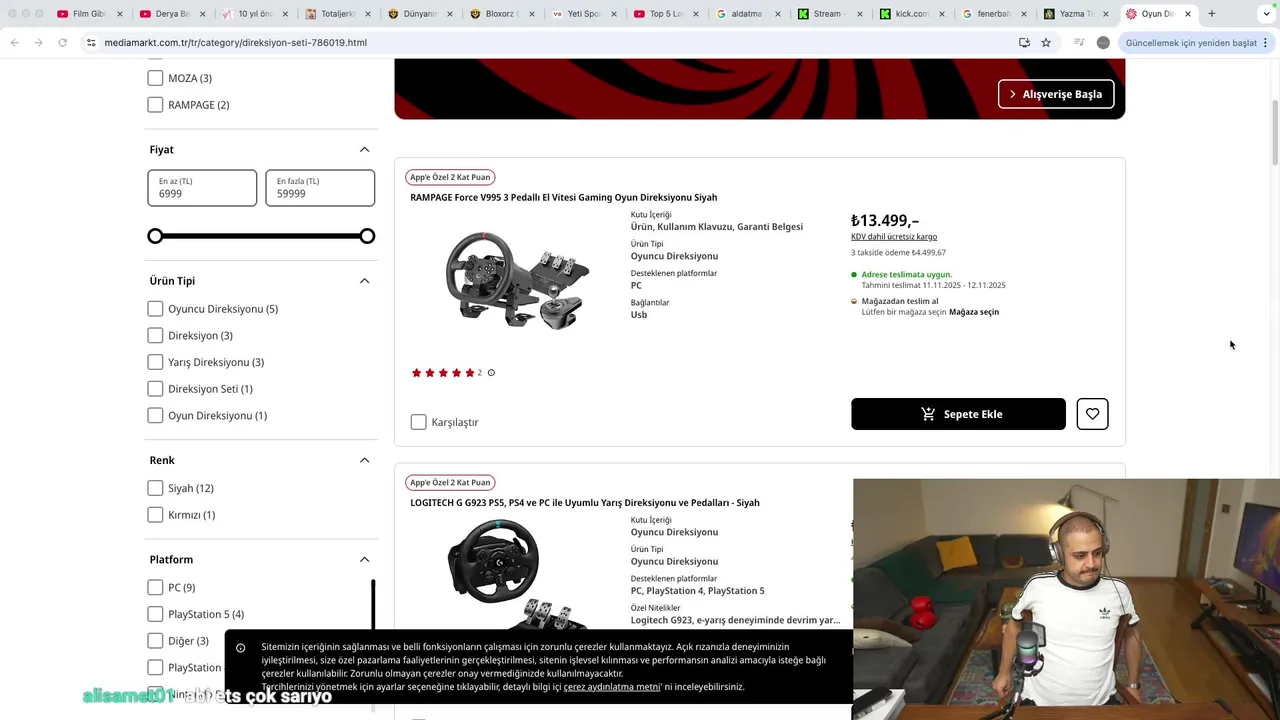Image resolution: width=1280 pixels, height=720 pixels.
Task: Open KDV dahil ücretsiz kargo link
Action: pyautogui.click(x=894, y=237)
